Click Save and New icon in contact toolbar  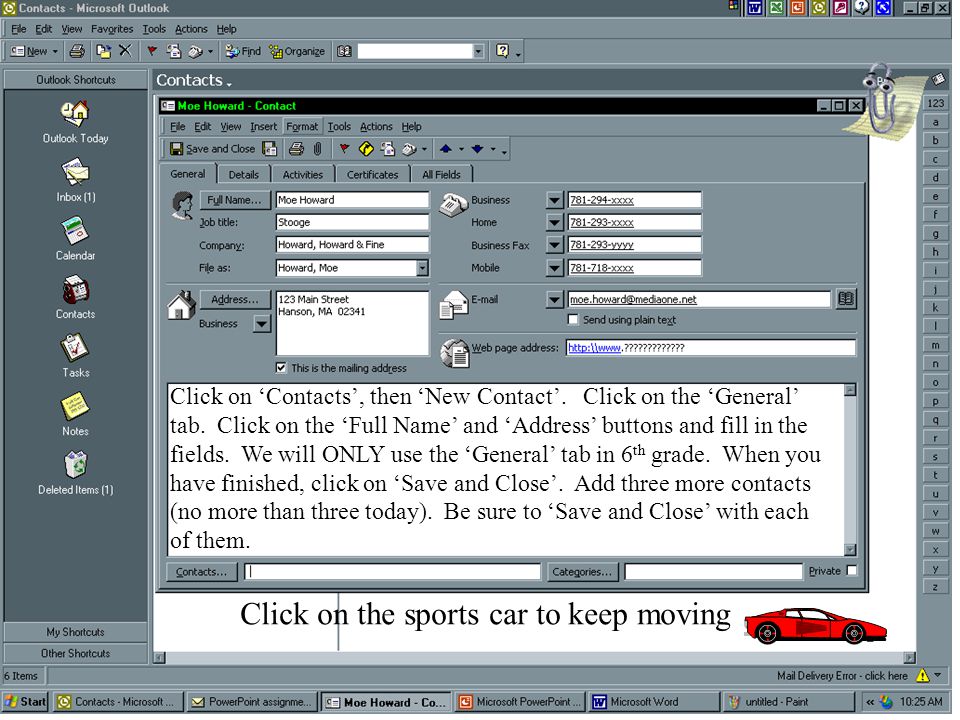point(269,149)
